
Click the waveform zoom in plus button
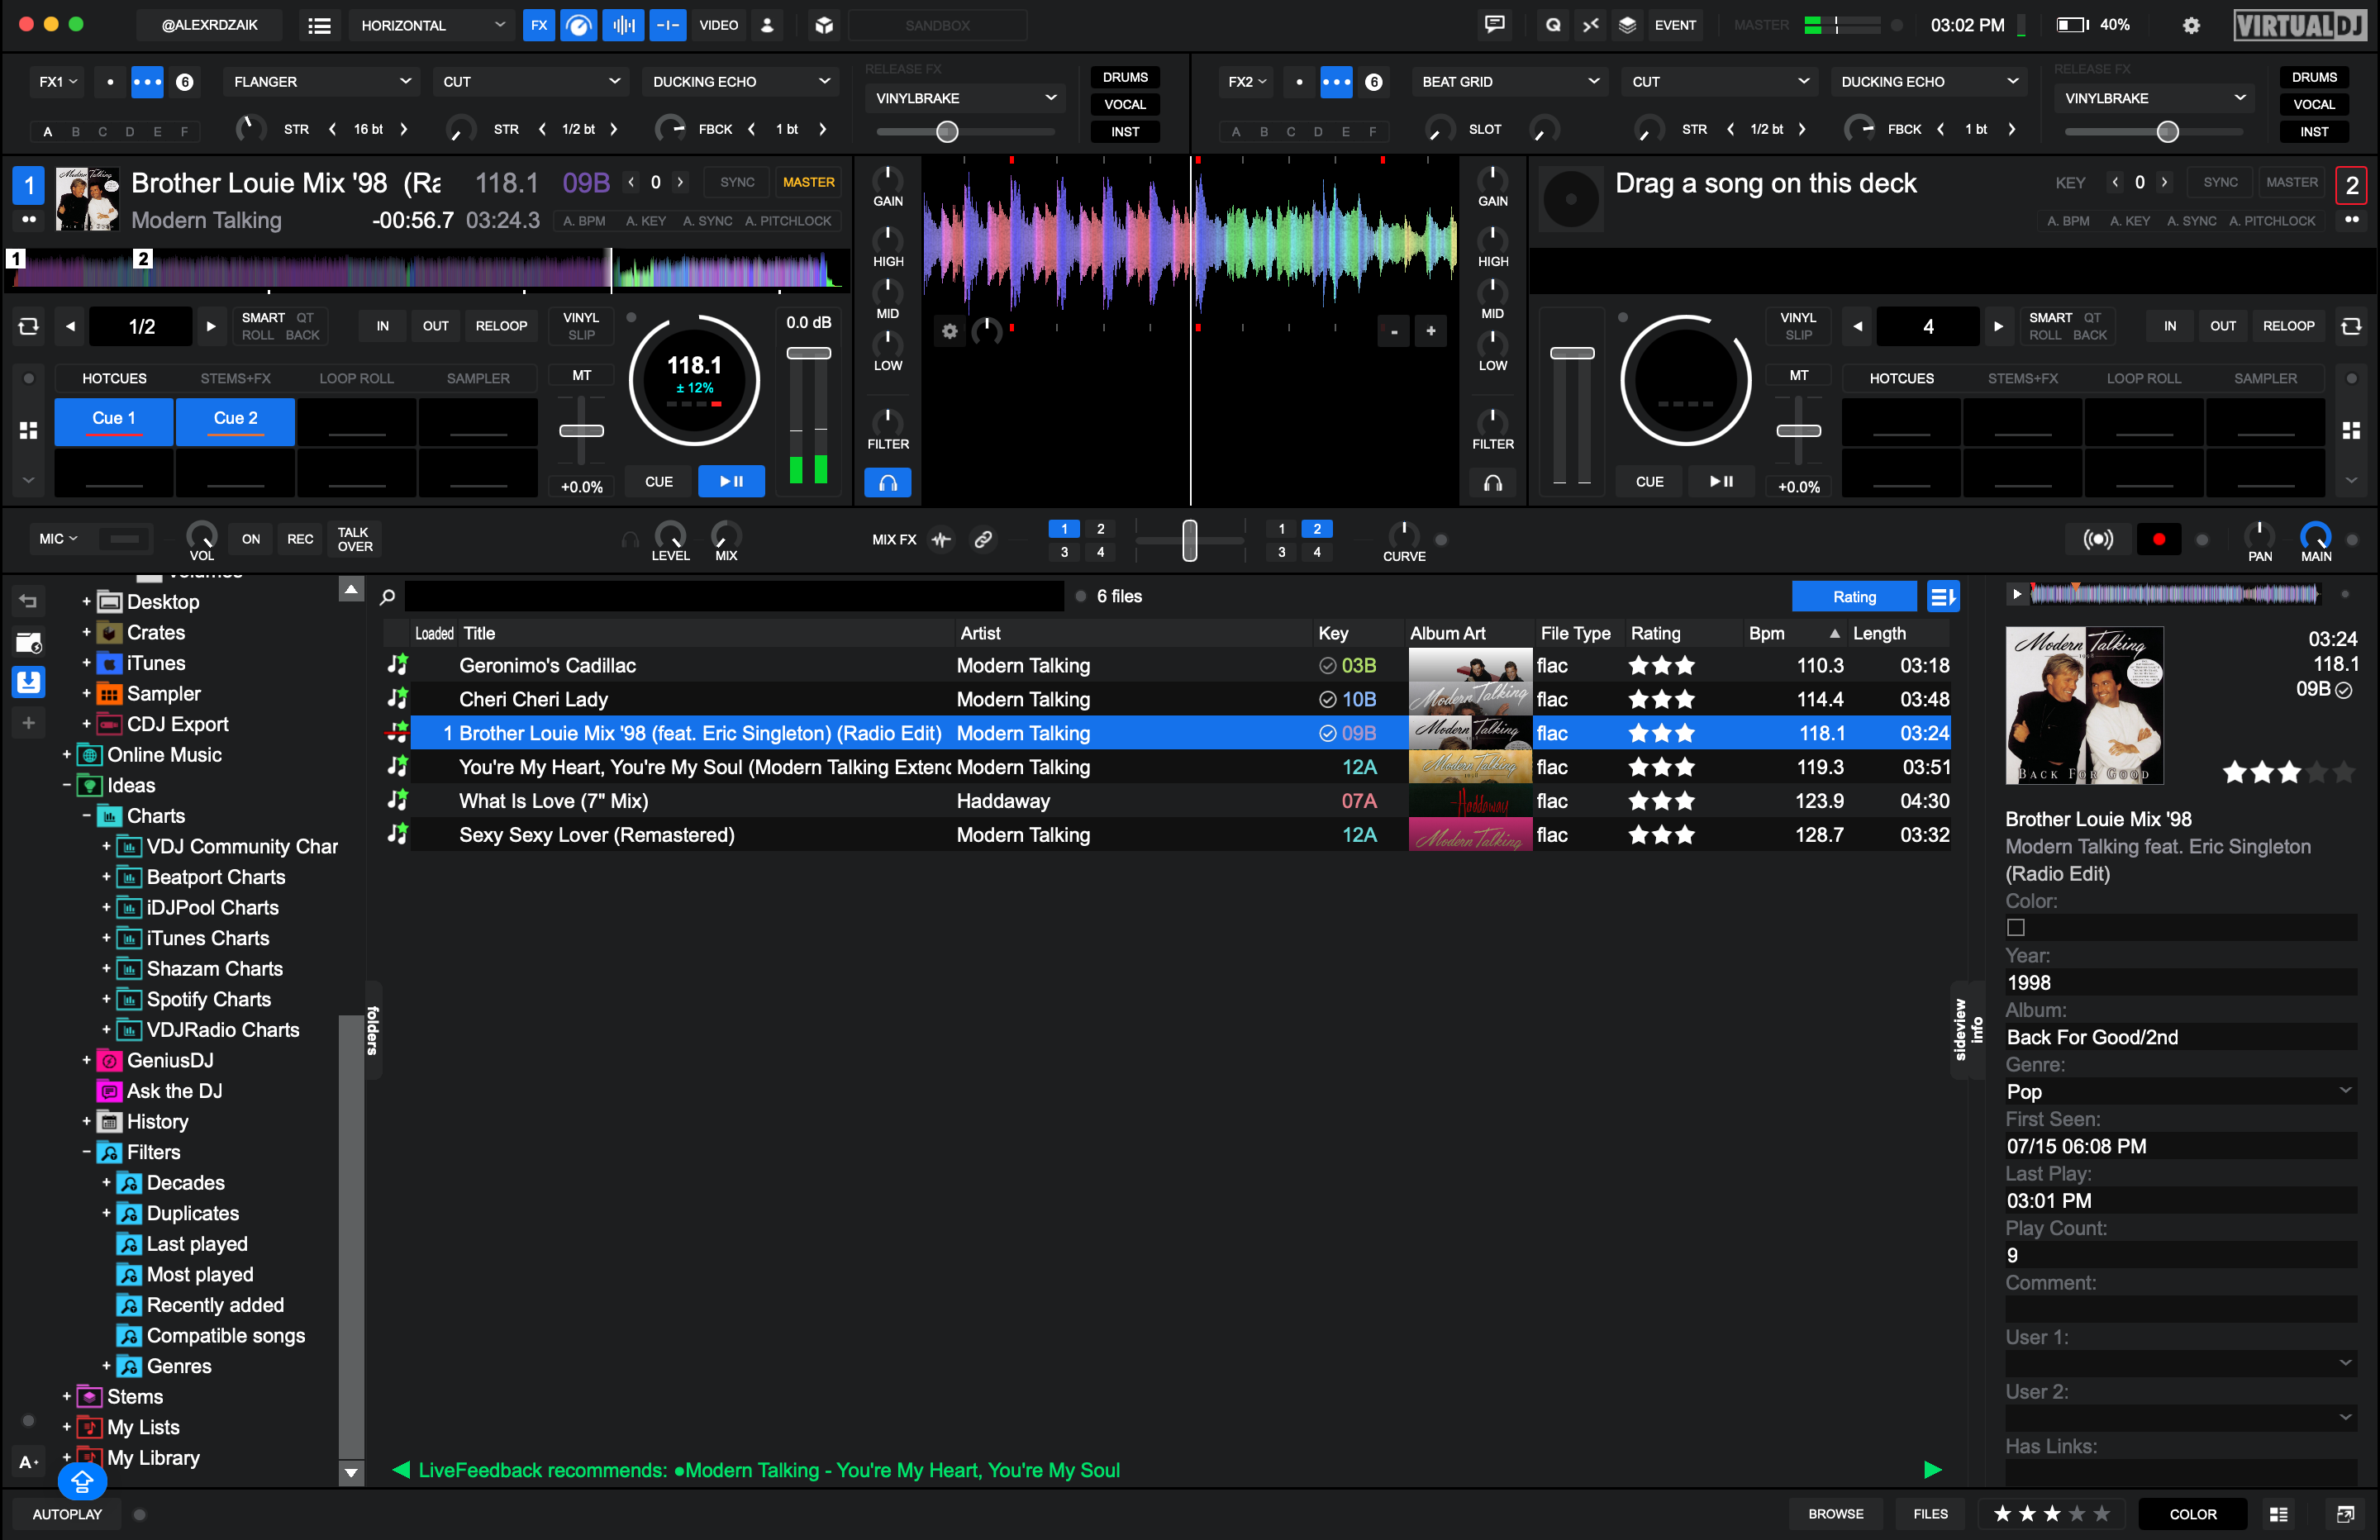(1430, 331)
